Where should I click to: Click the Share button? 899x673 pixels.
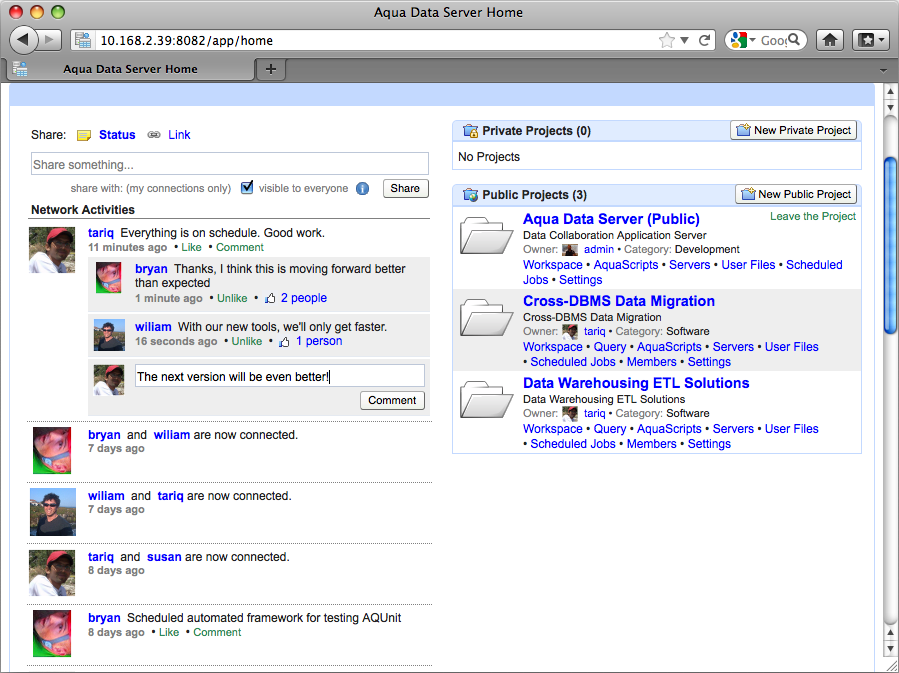[405, 189]
